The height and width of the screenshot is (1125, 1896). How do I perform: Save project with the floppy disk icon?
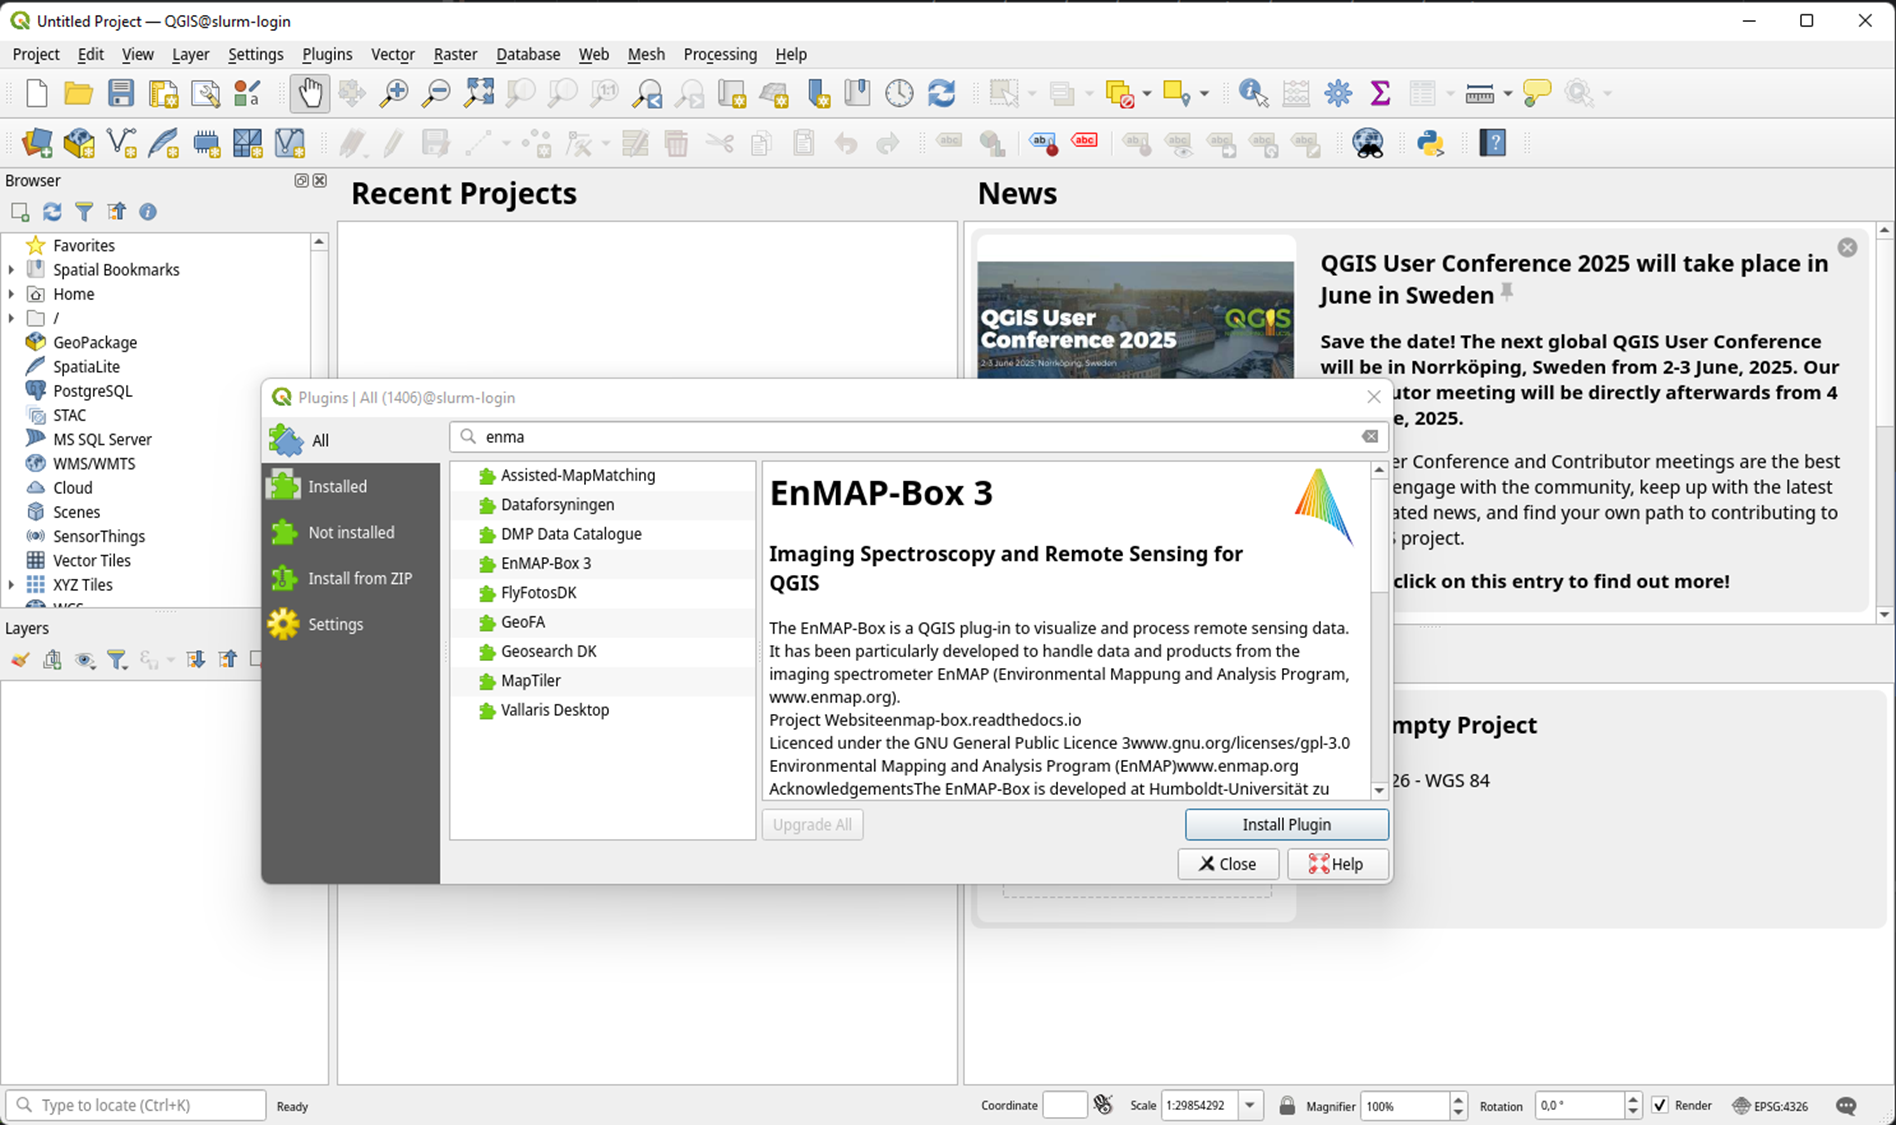click(x=121, y=93)
